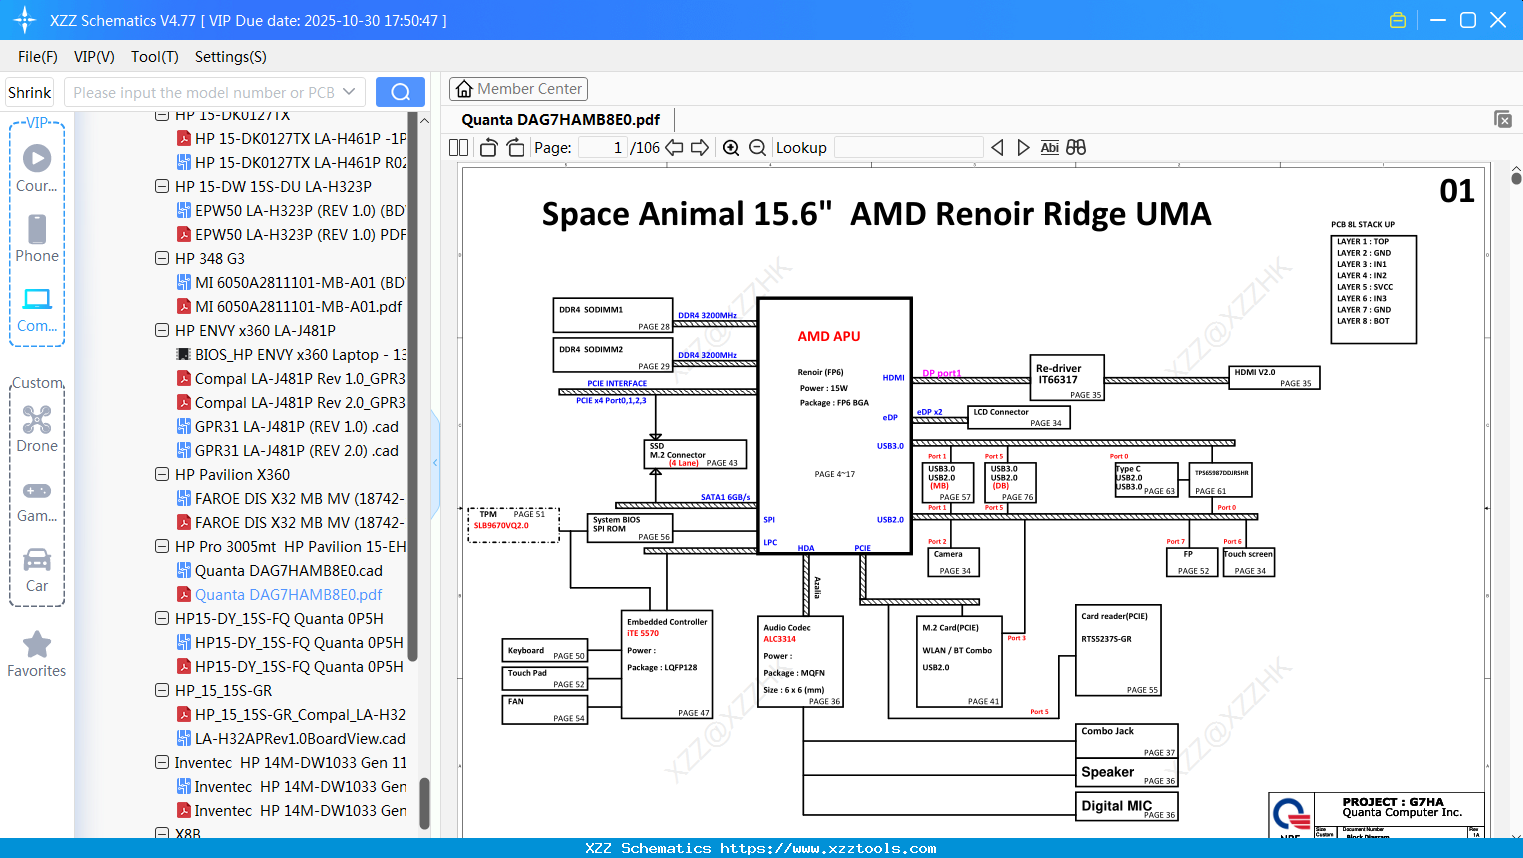Click the restore panel icon at top right
Screen dimensions: 1523x858
(x=1503, y=119)
